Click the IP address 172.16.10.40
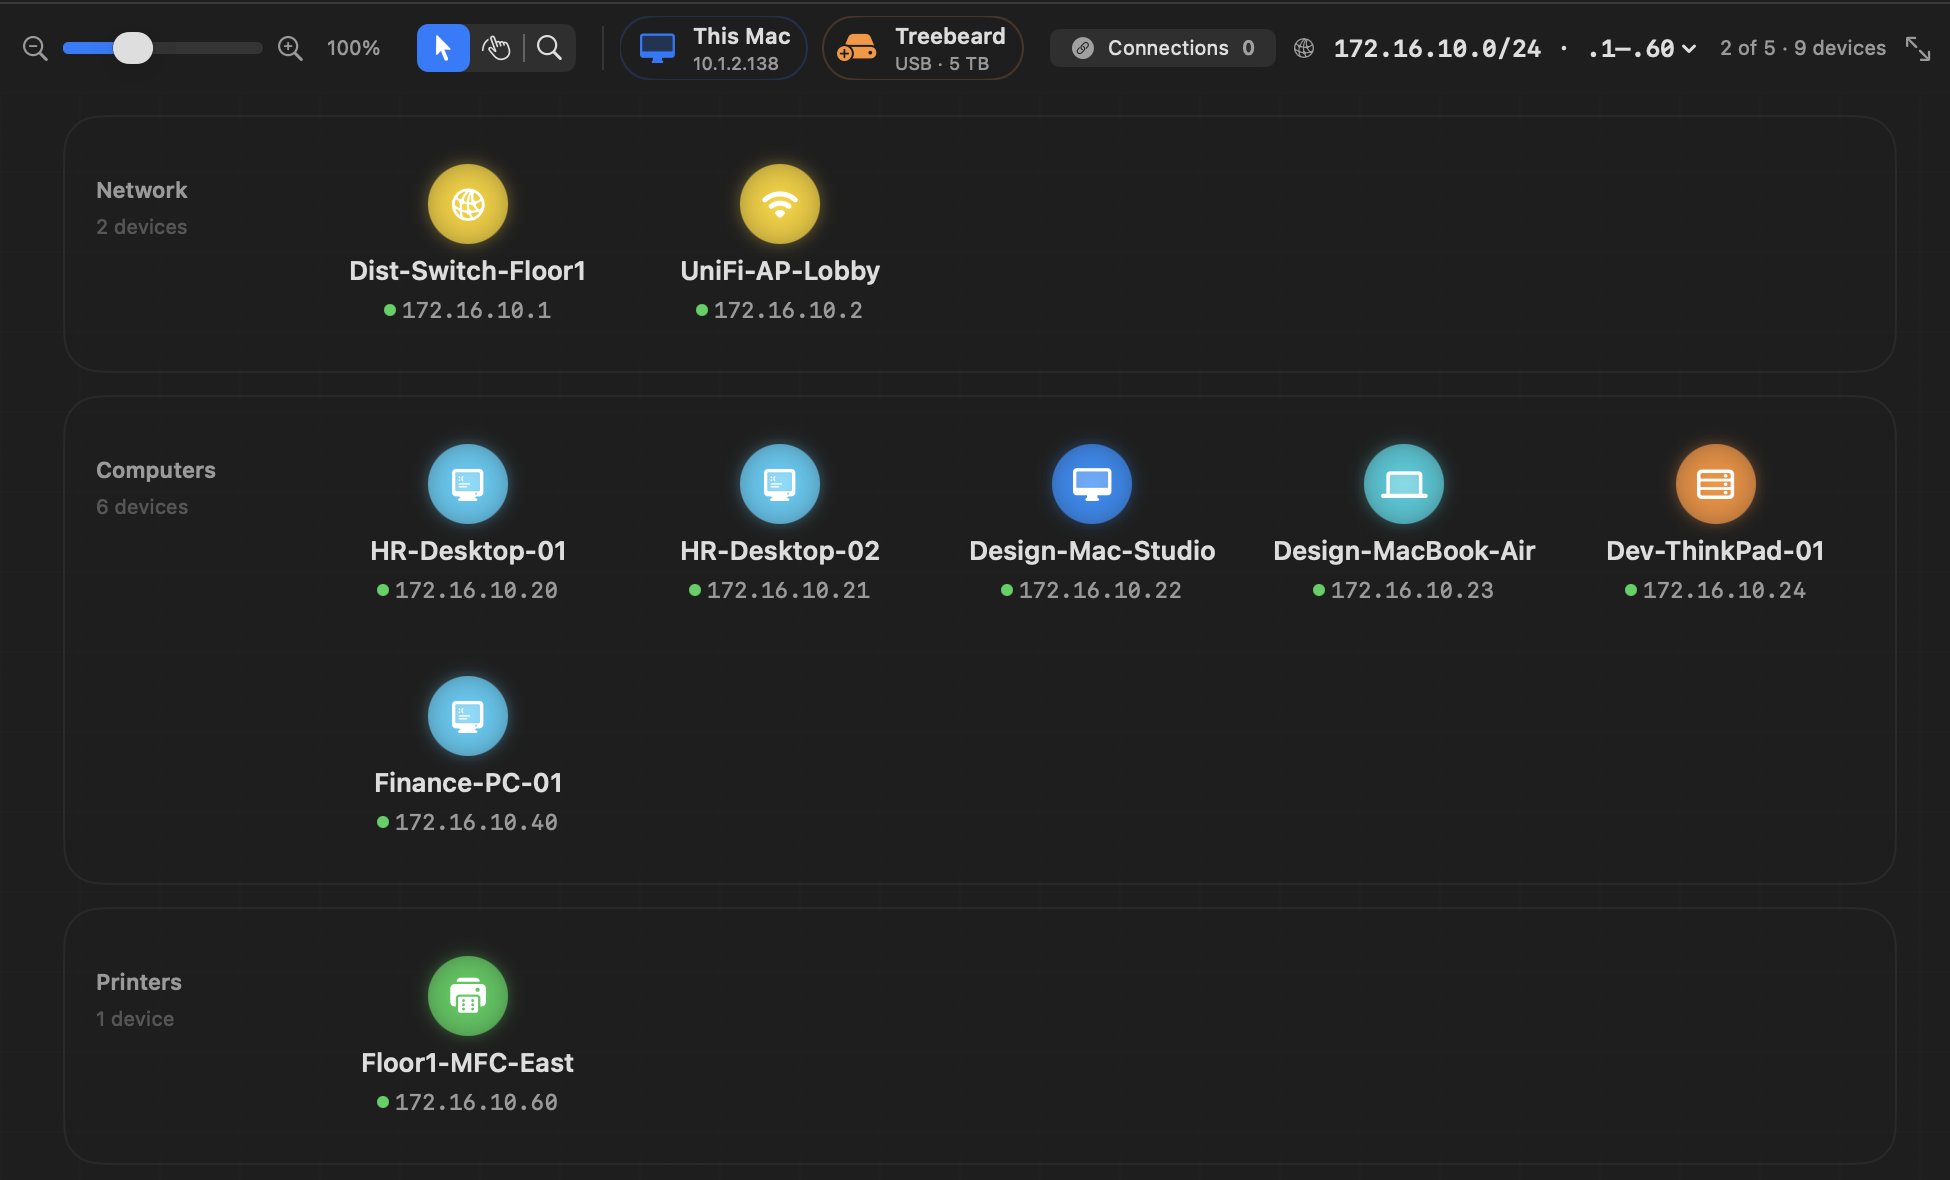 click(x=476, y=823)
